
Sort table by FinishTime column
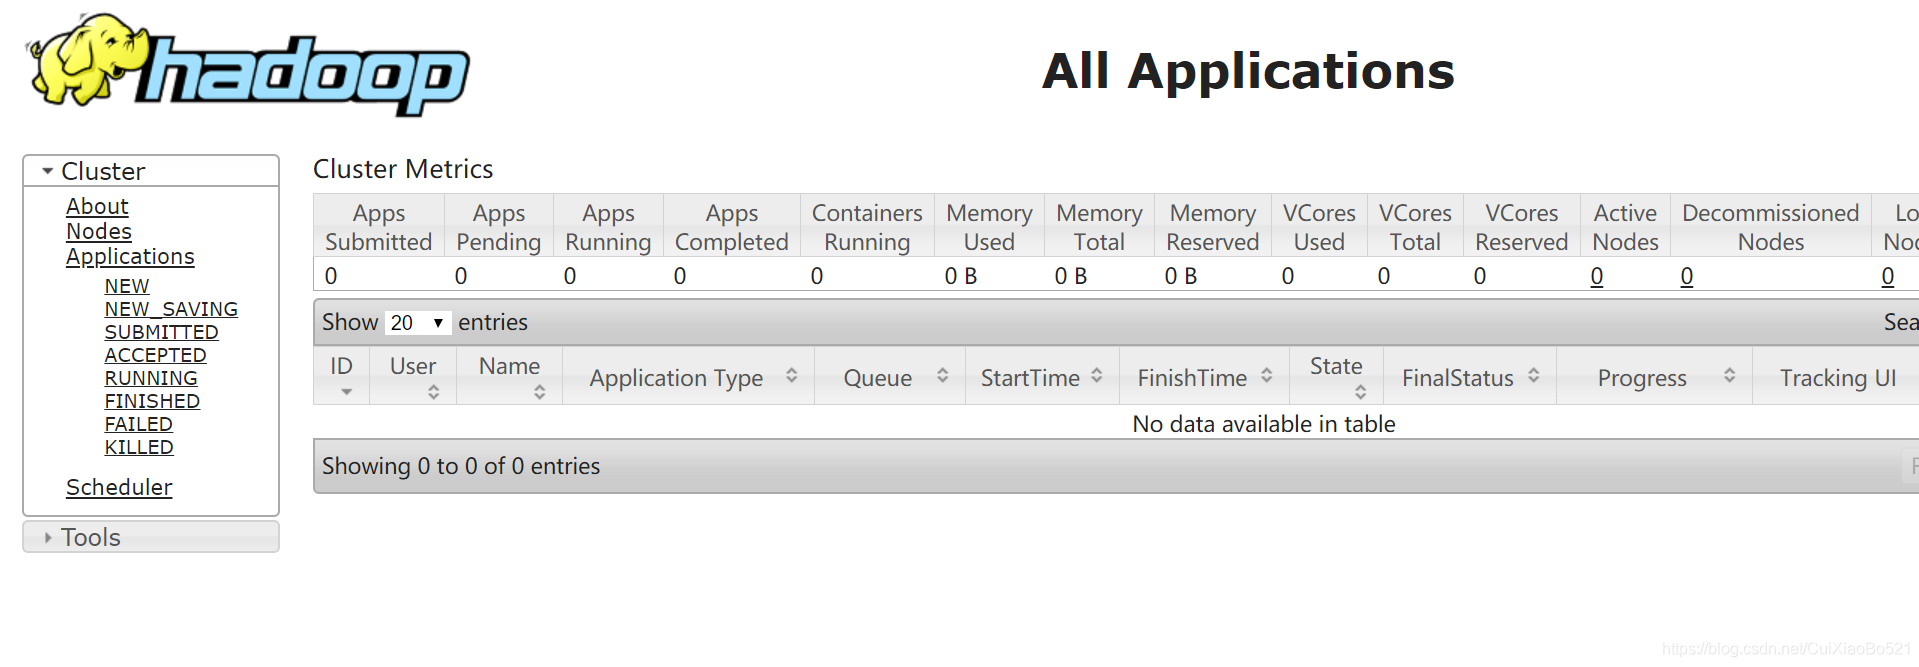(1205, 376)
